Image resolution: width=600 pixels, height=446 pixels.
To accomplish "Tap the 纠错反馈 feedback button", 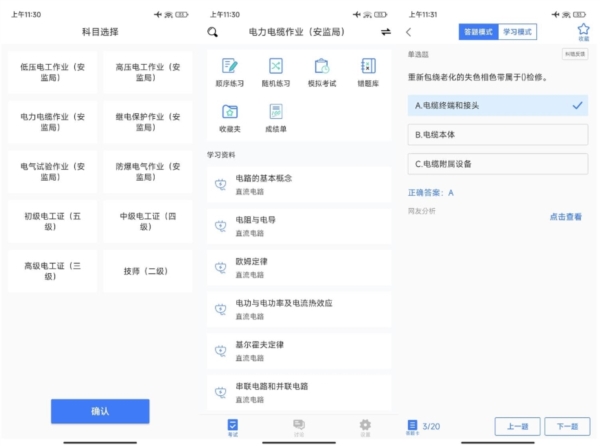I will click(x=575, y=54).
